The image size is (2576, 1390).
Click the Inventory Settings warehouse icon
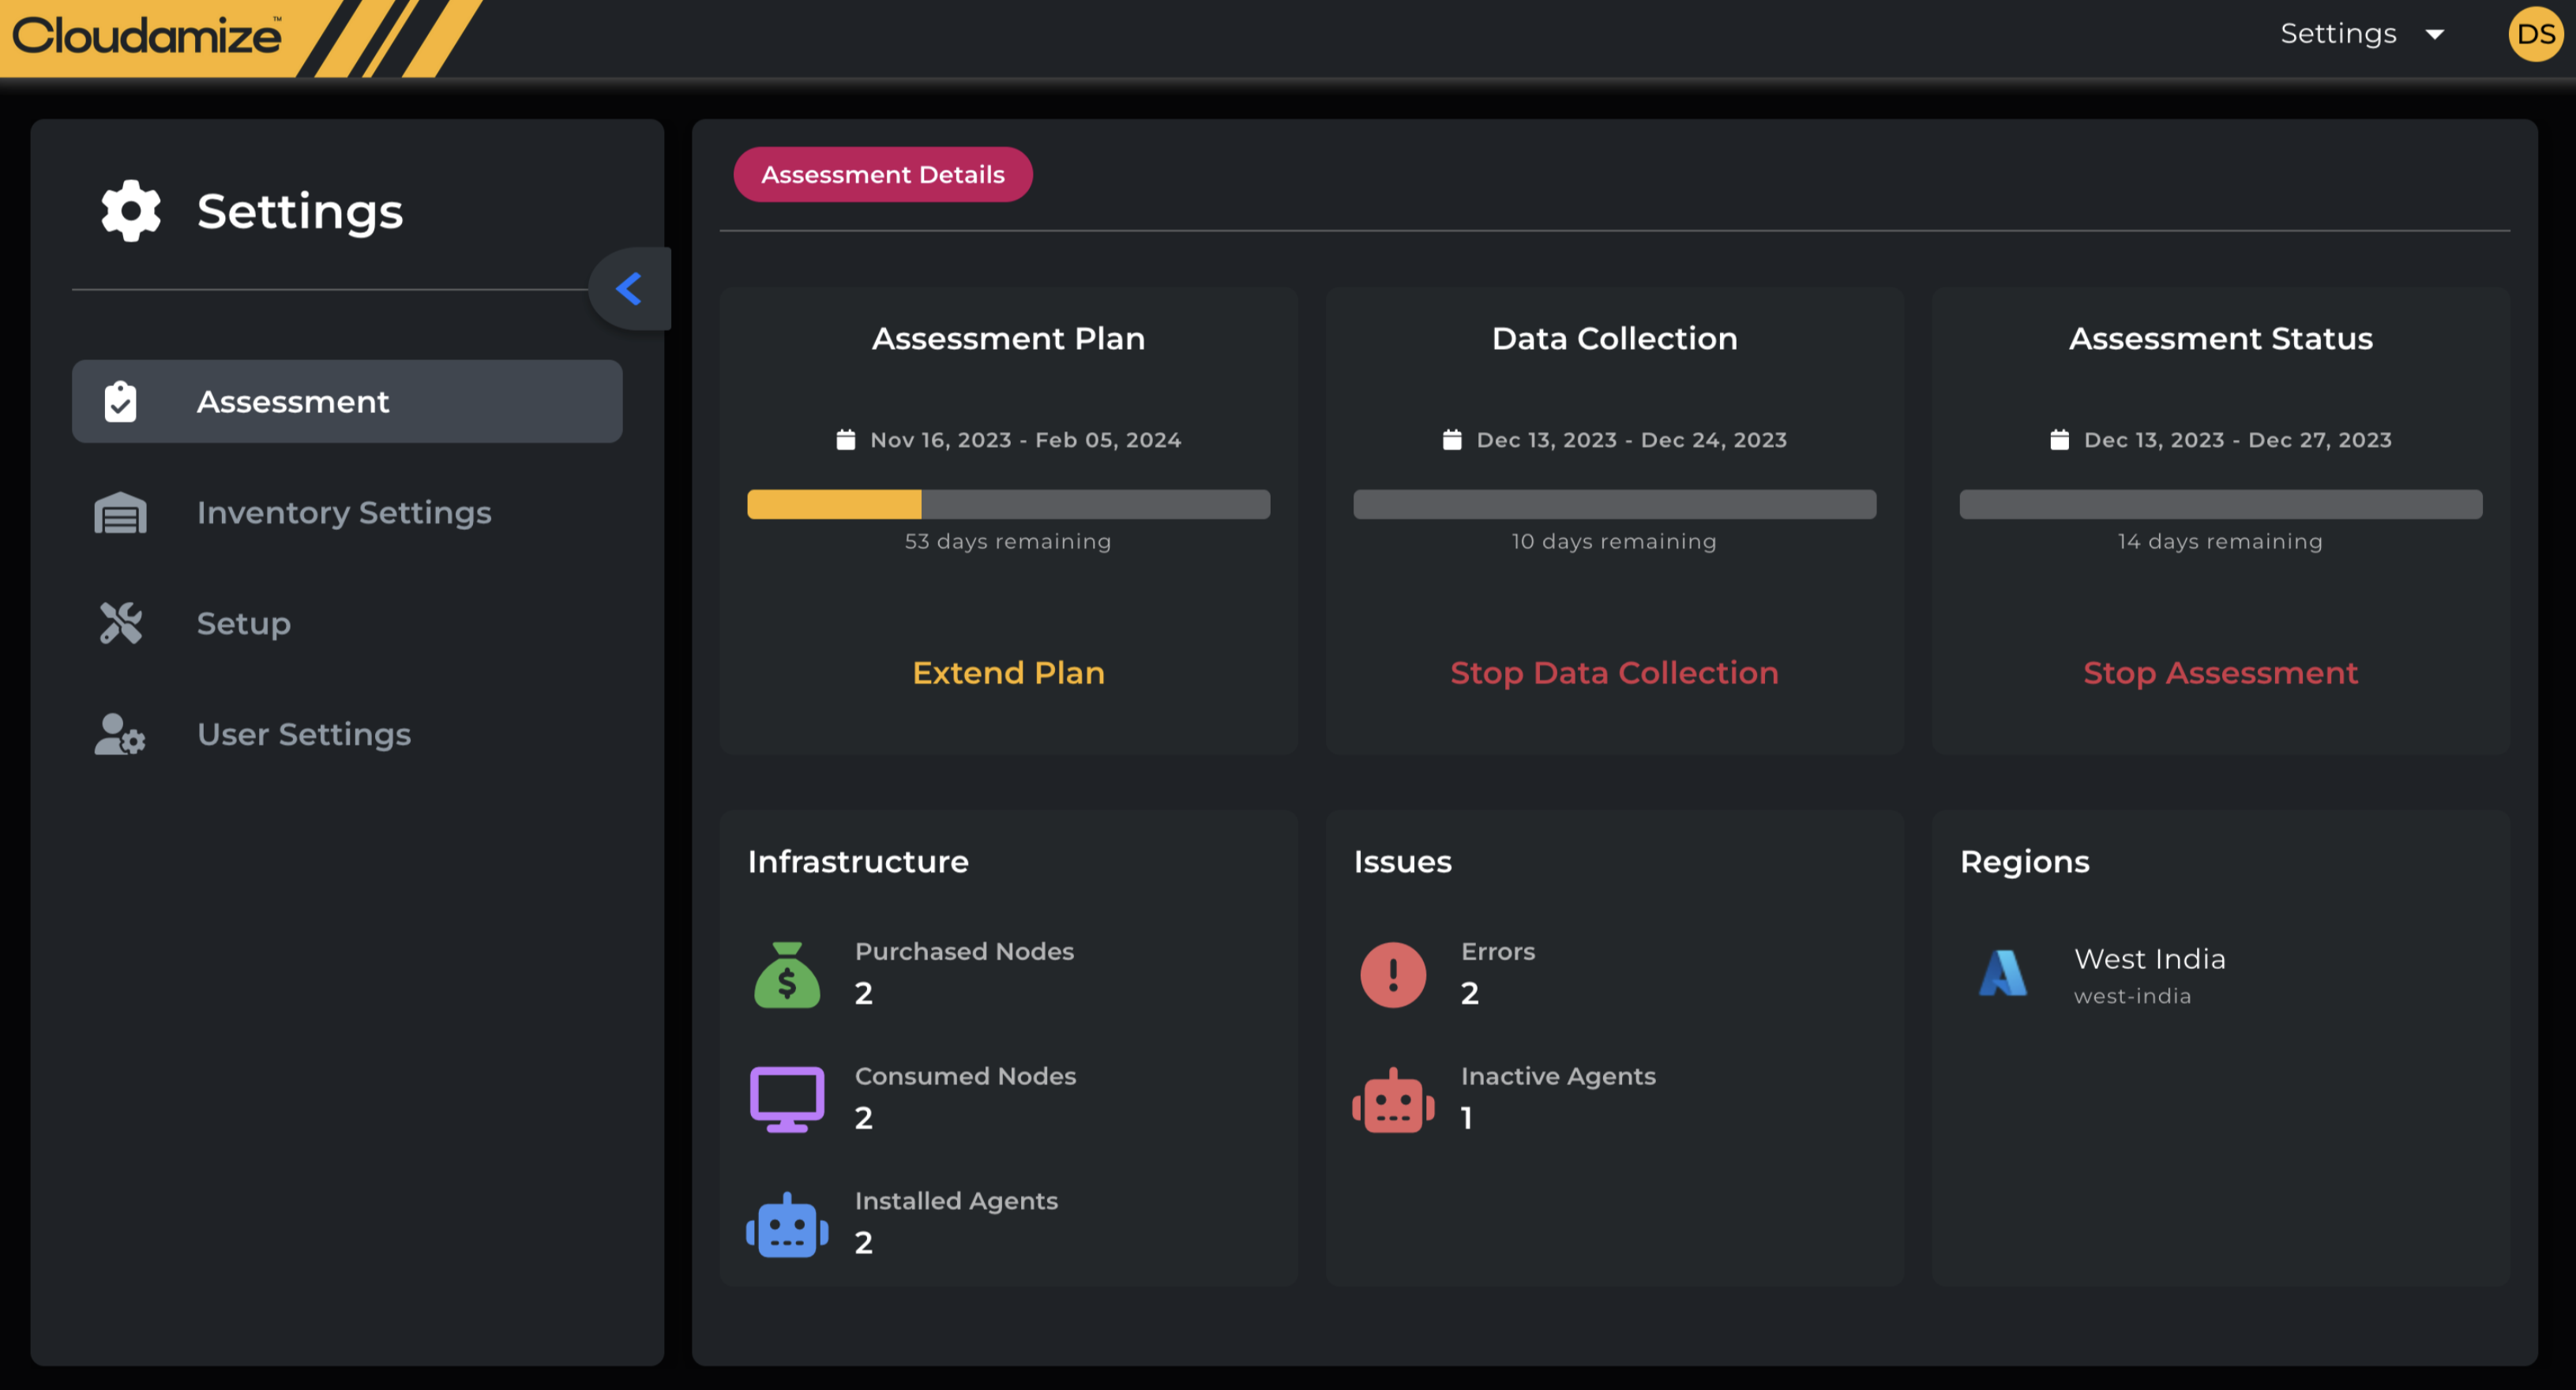click(121, 513)
